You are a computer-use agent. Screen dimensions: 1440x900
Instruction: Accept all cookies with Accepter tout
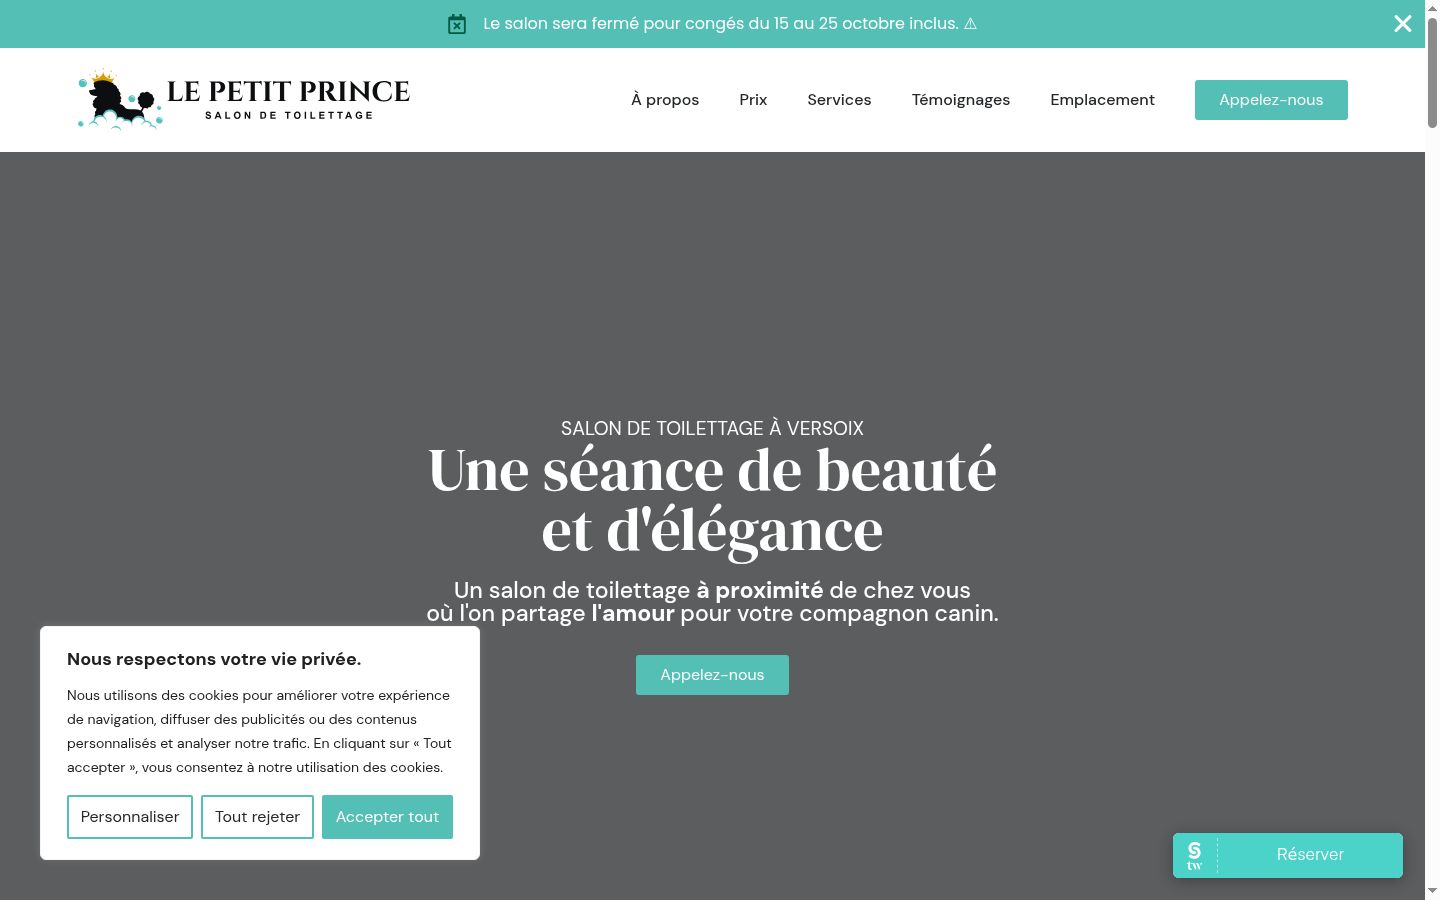coord(387,817)
